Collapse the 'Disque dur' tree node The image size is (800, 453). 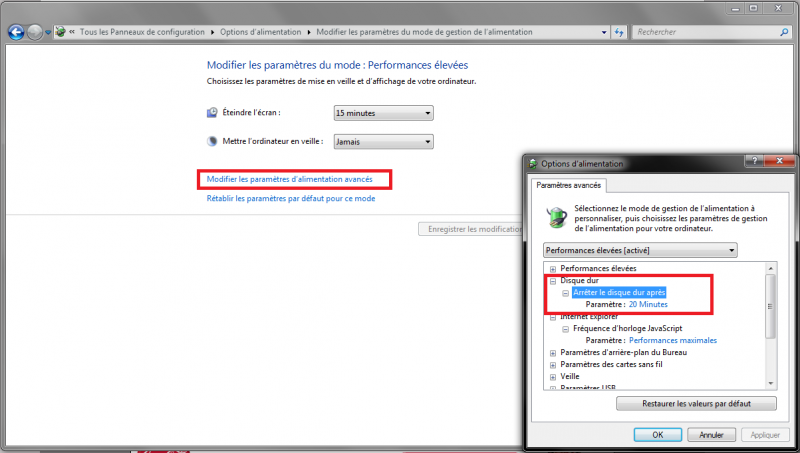553,281
